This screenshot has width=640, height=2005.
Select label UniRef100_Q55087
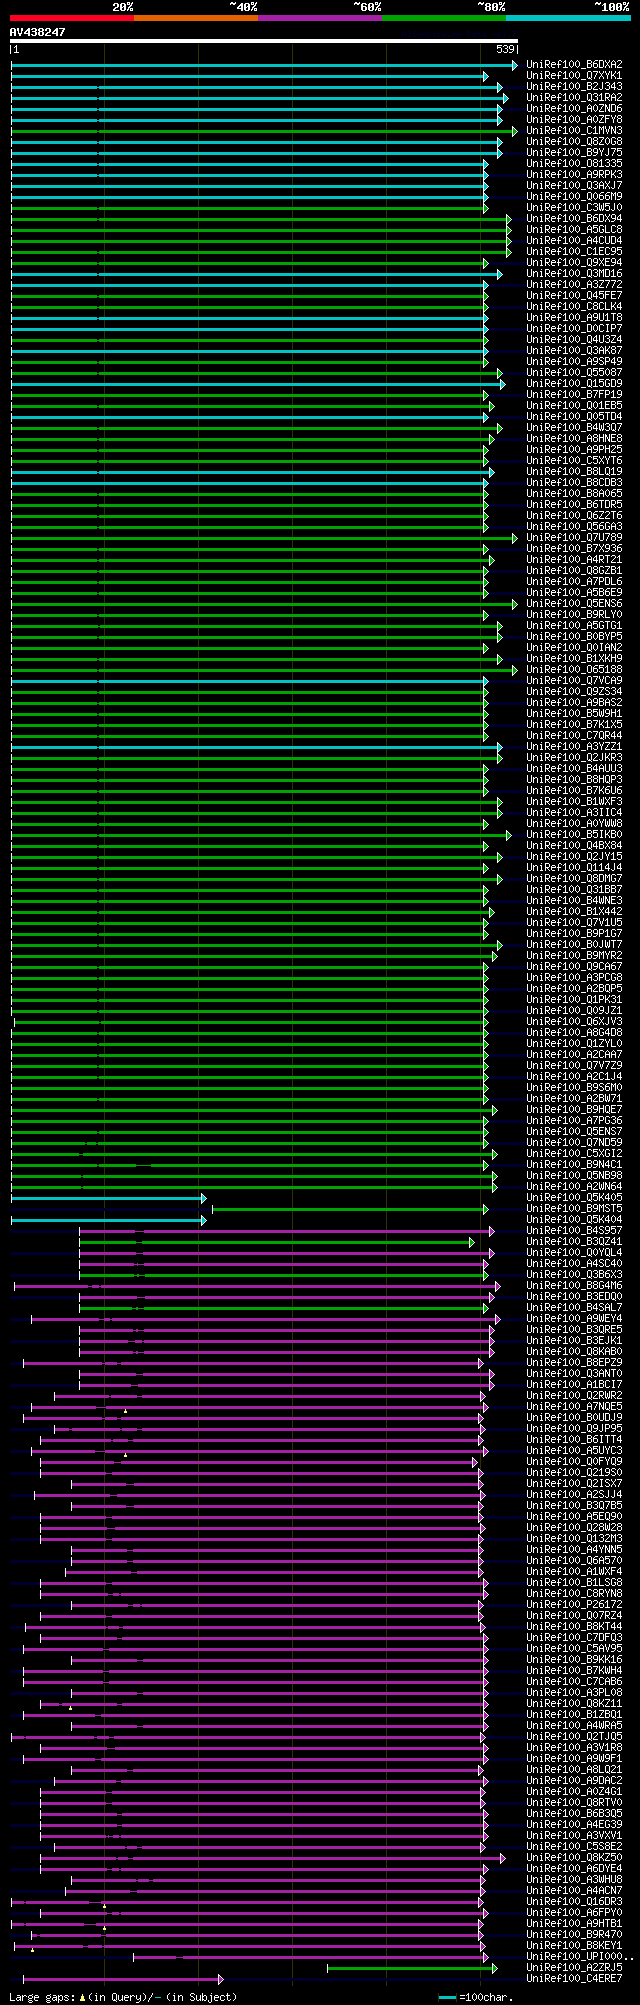click(574, 373)
